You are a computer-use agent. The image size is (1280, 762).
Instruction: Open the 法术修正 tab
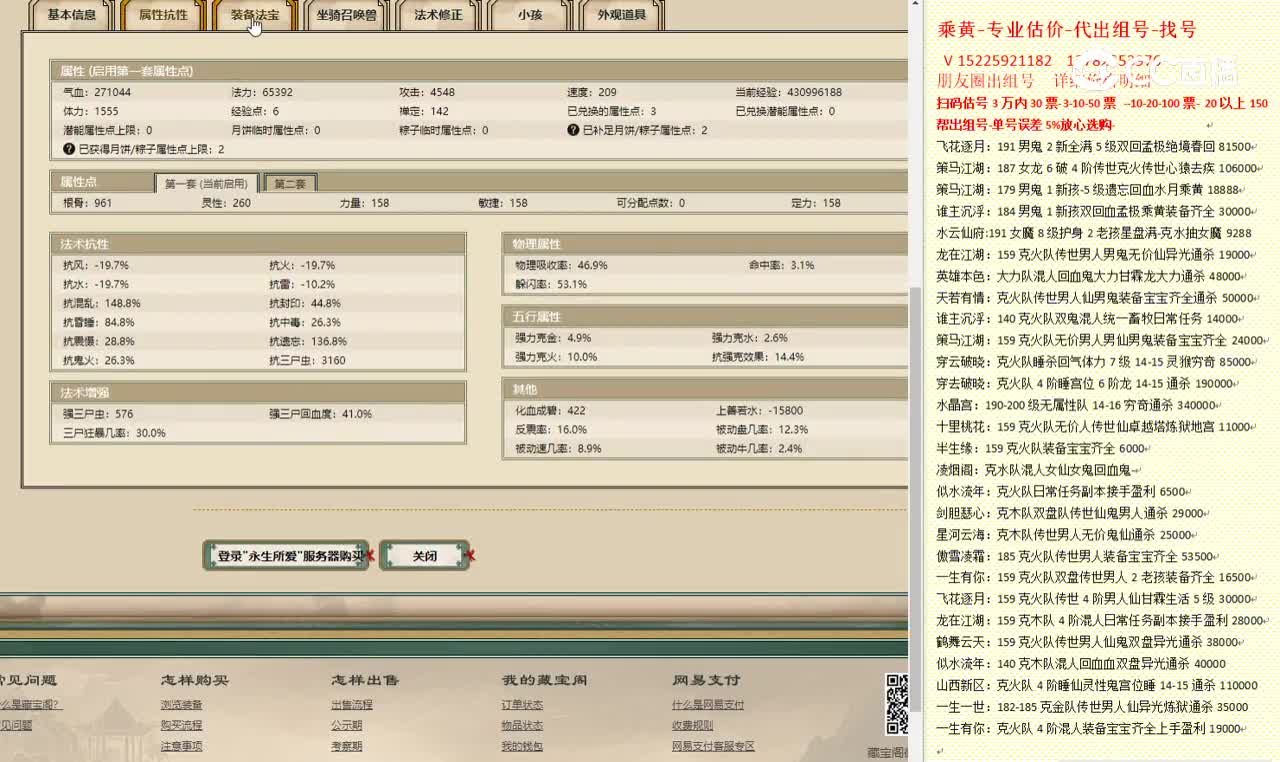[438, 14]
